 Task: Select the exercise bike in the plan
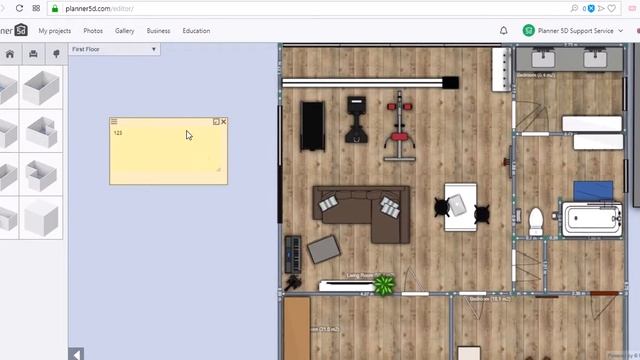356,119
